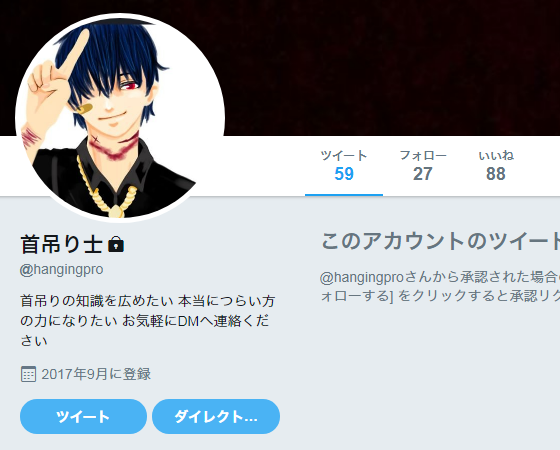Click the following count number 27

[x=423, y=174]
